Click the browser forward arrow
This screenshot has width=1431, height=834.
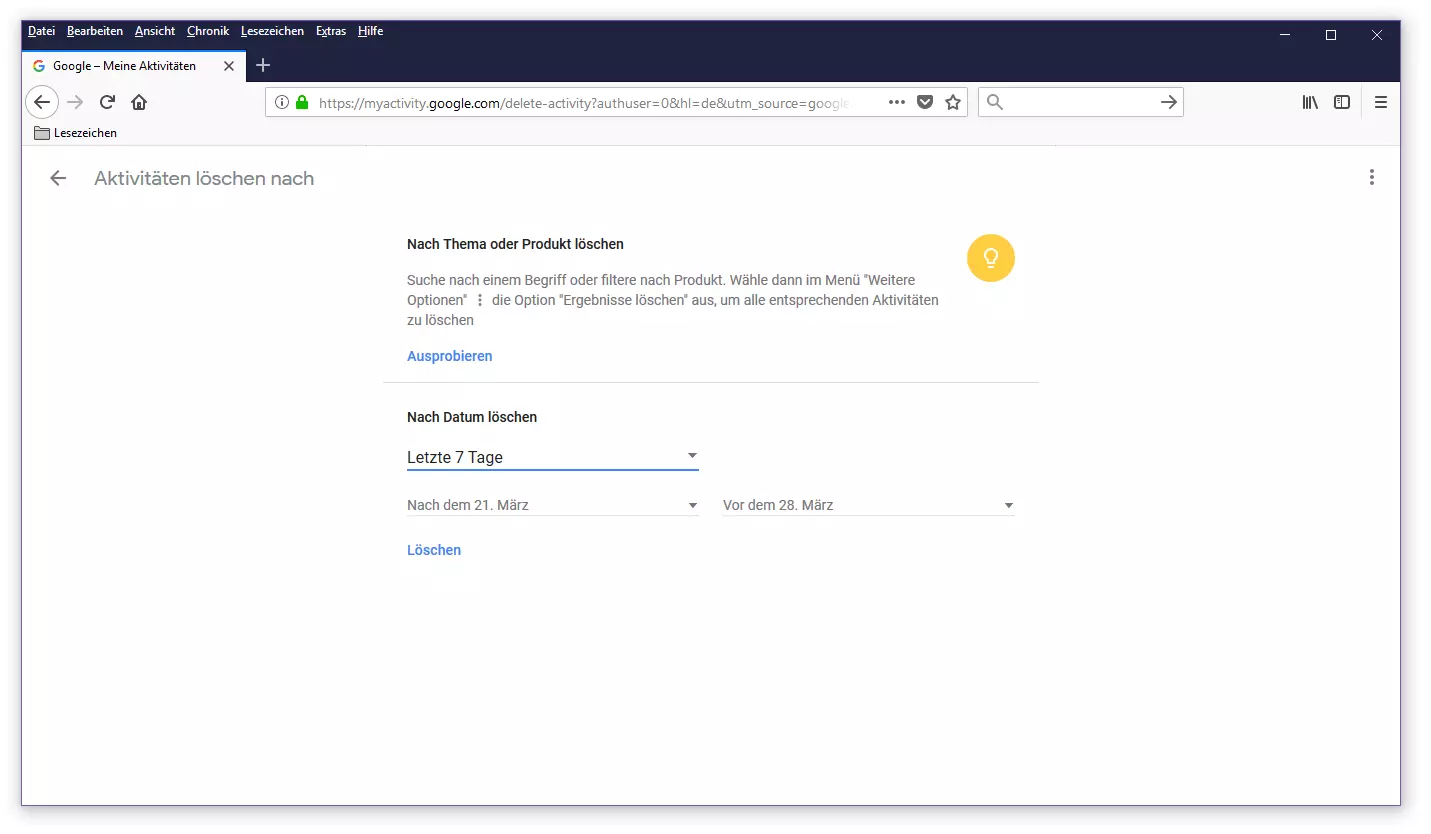coord(75,102)
